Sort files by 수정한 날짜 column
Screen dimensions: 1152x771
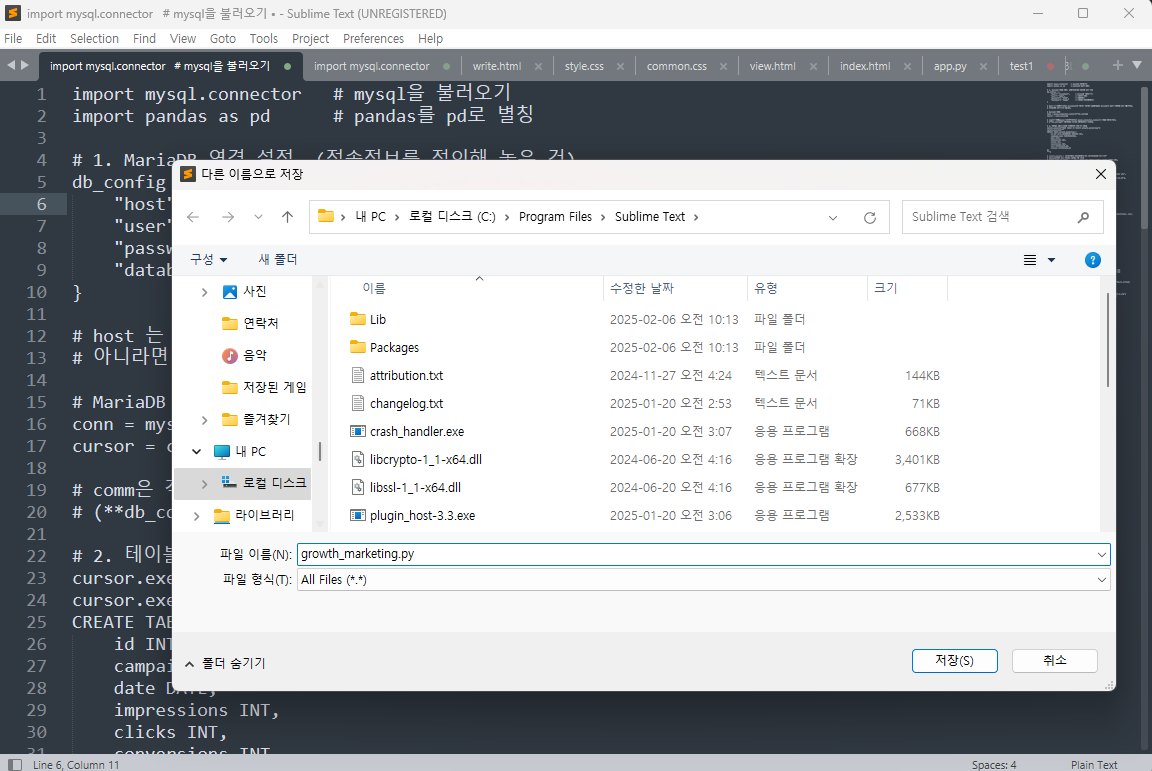(641, 288)
